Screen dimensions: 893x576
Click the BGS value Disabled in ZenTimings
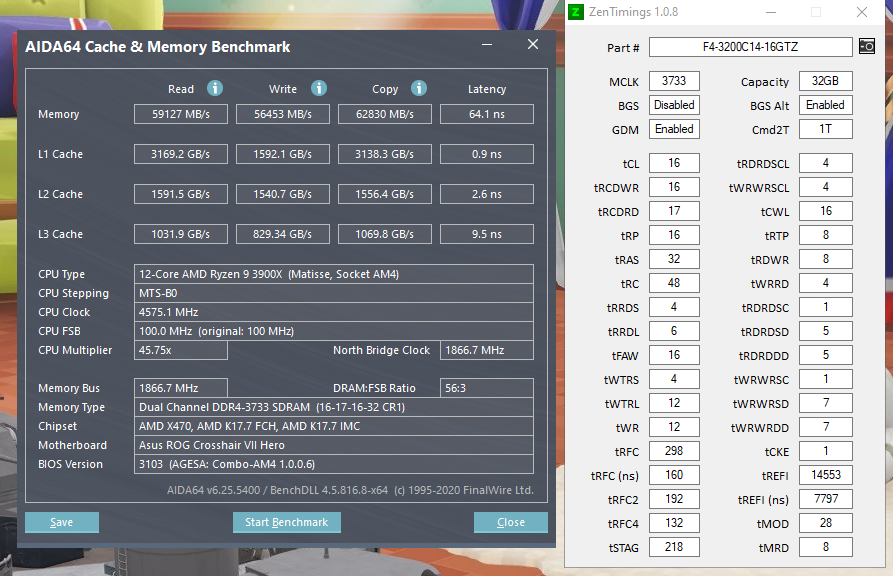674,105
